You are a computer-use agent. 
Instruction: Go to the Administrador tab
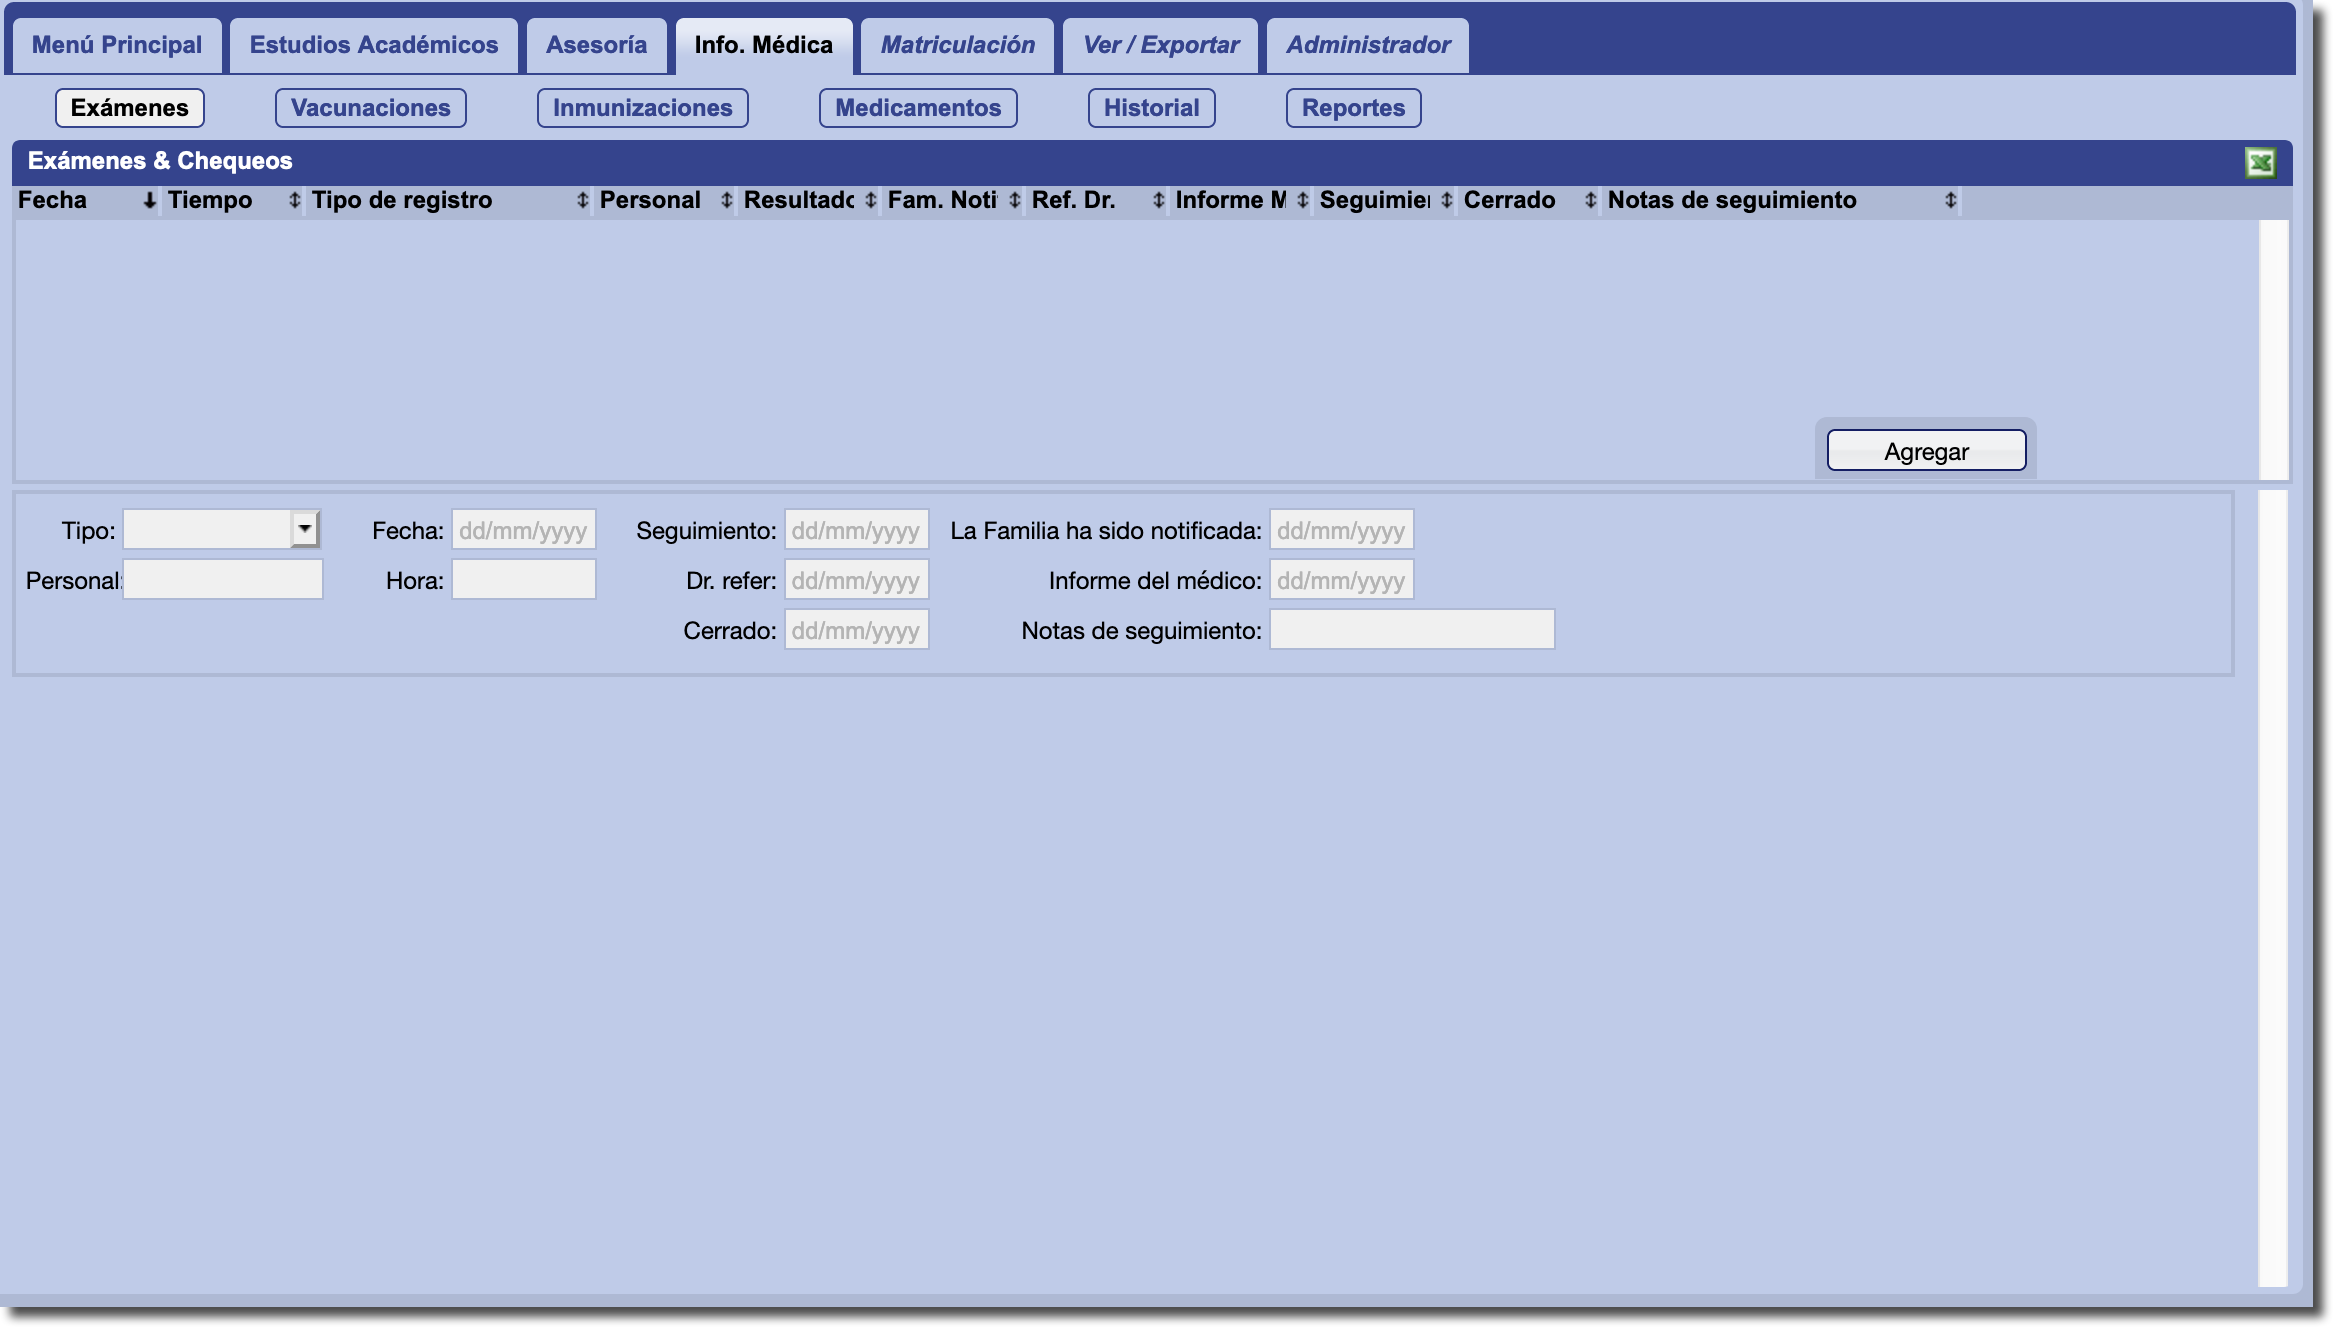pos(1367,45)
